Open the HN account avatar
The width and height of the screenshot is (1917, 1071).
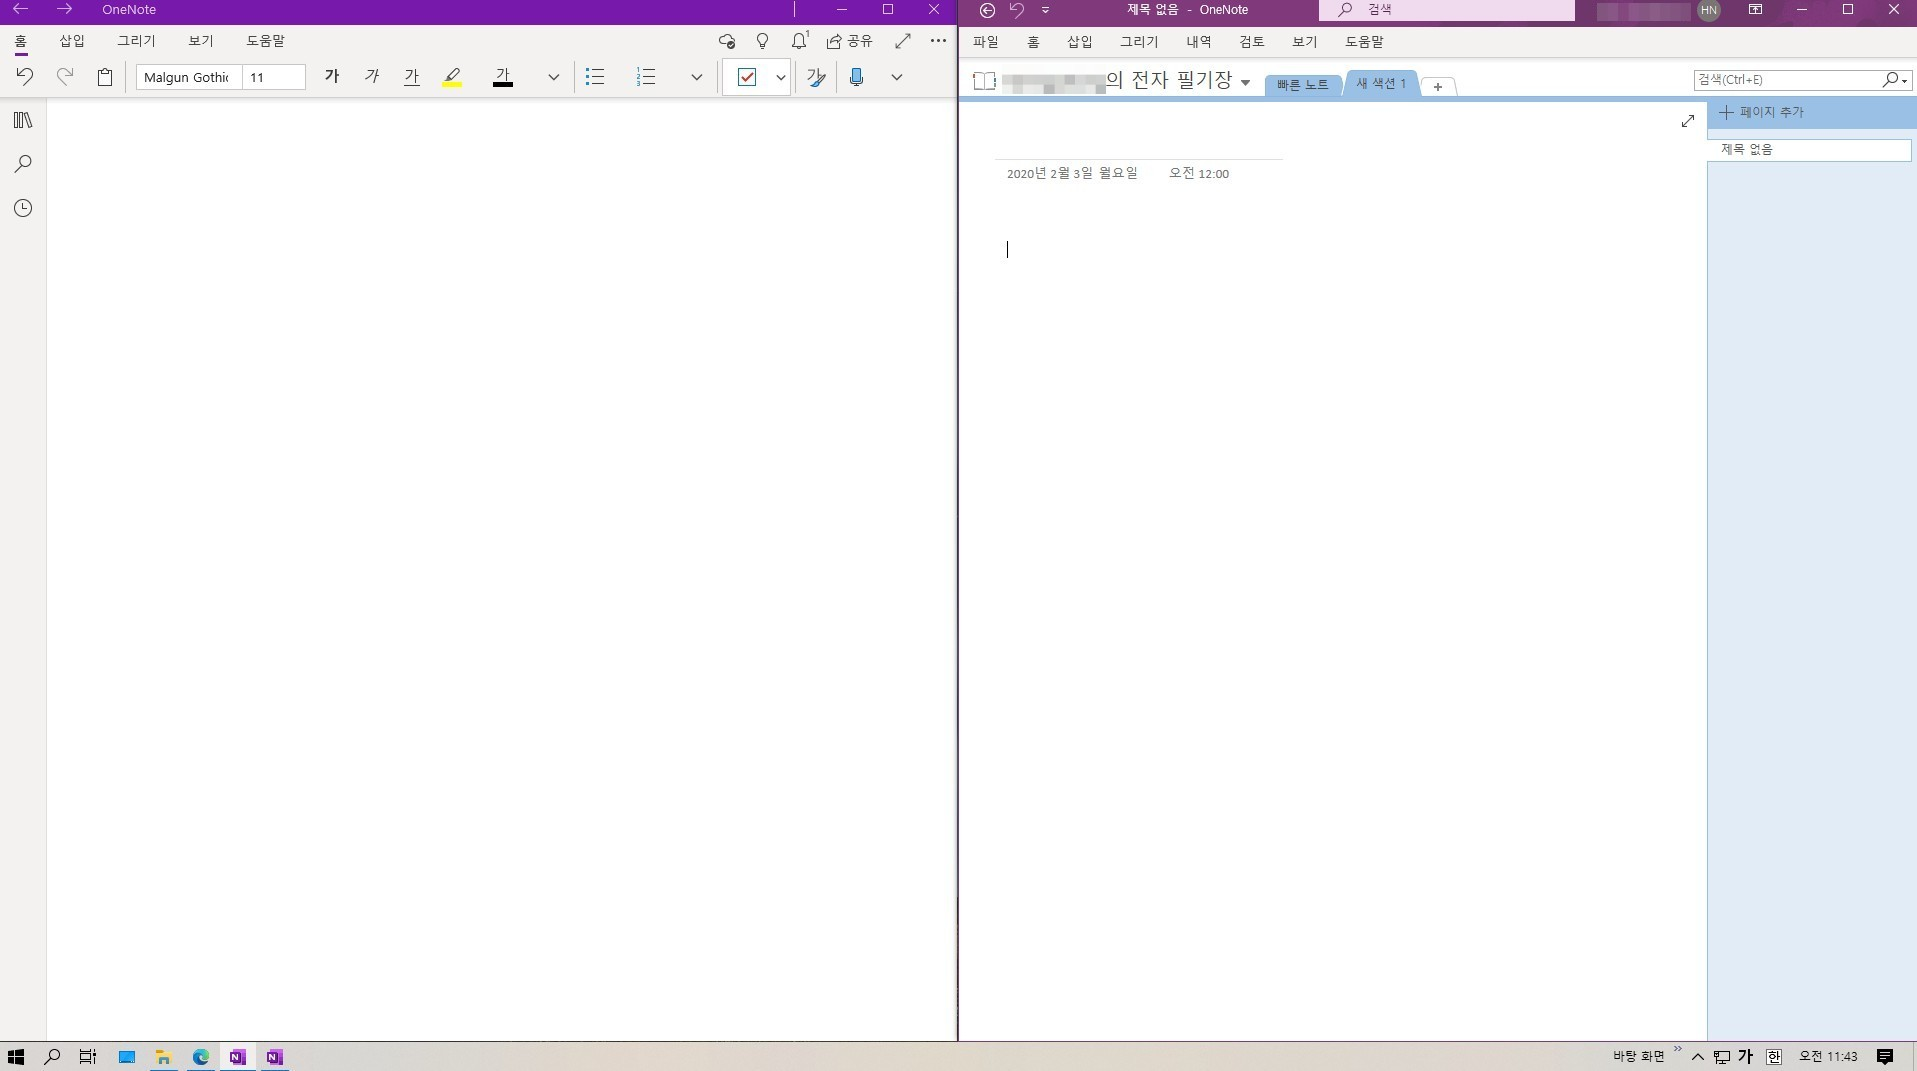pyautogui.click(x=1709, y=10)
